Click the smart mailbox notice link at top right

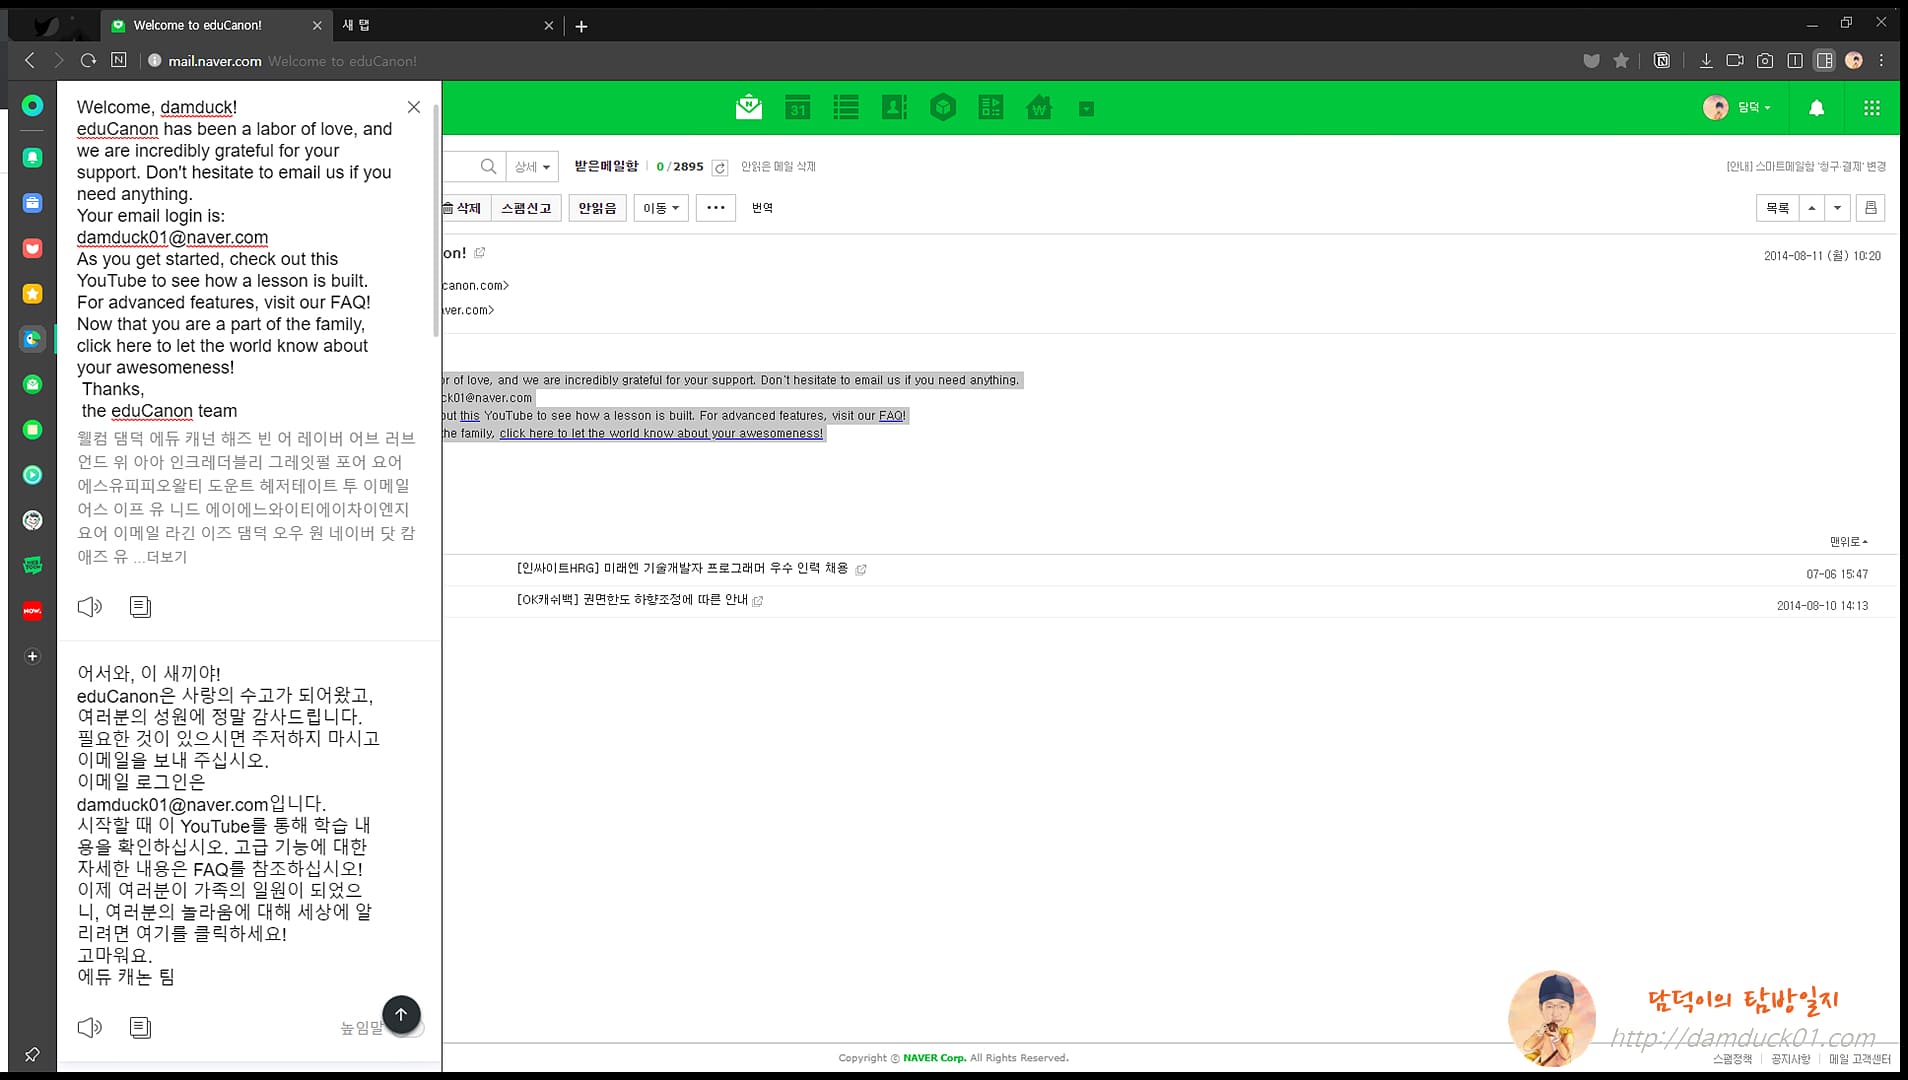[1806, 167]
